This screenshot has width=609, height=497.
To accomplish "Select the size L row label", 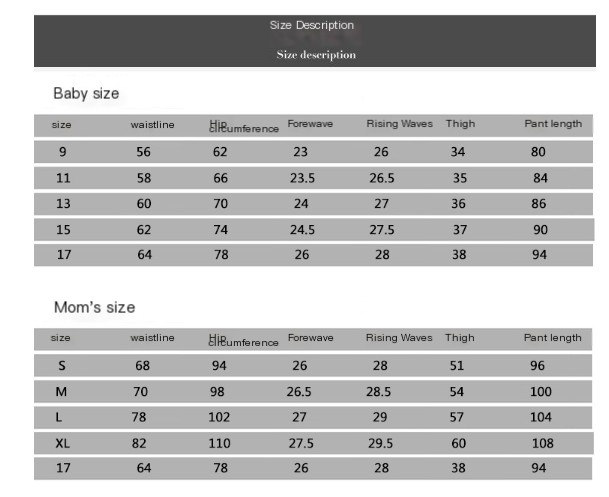I will [62, 417].
